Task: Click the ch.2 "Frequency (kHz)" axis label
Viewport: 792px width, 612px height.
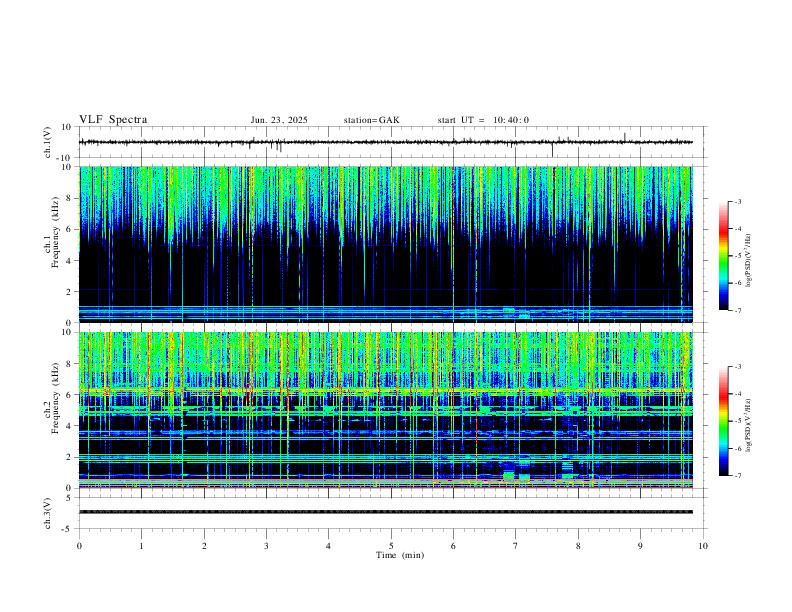Action: pos(55,398)
